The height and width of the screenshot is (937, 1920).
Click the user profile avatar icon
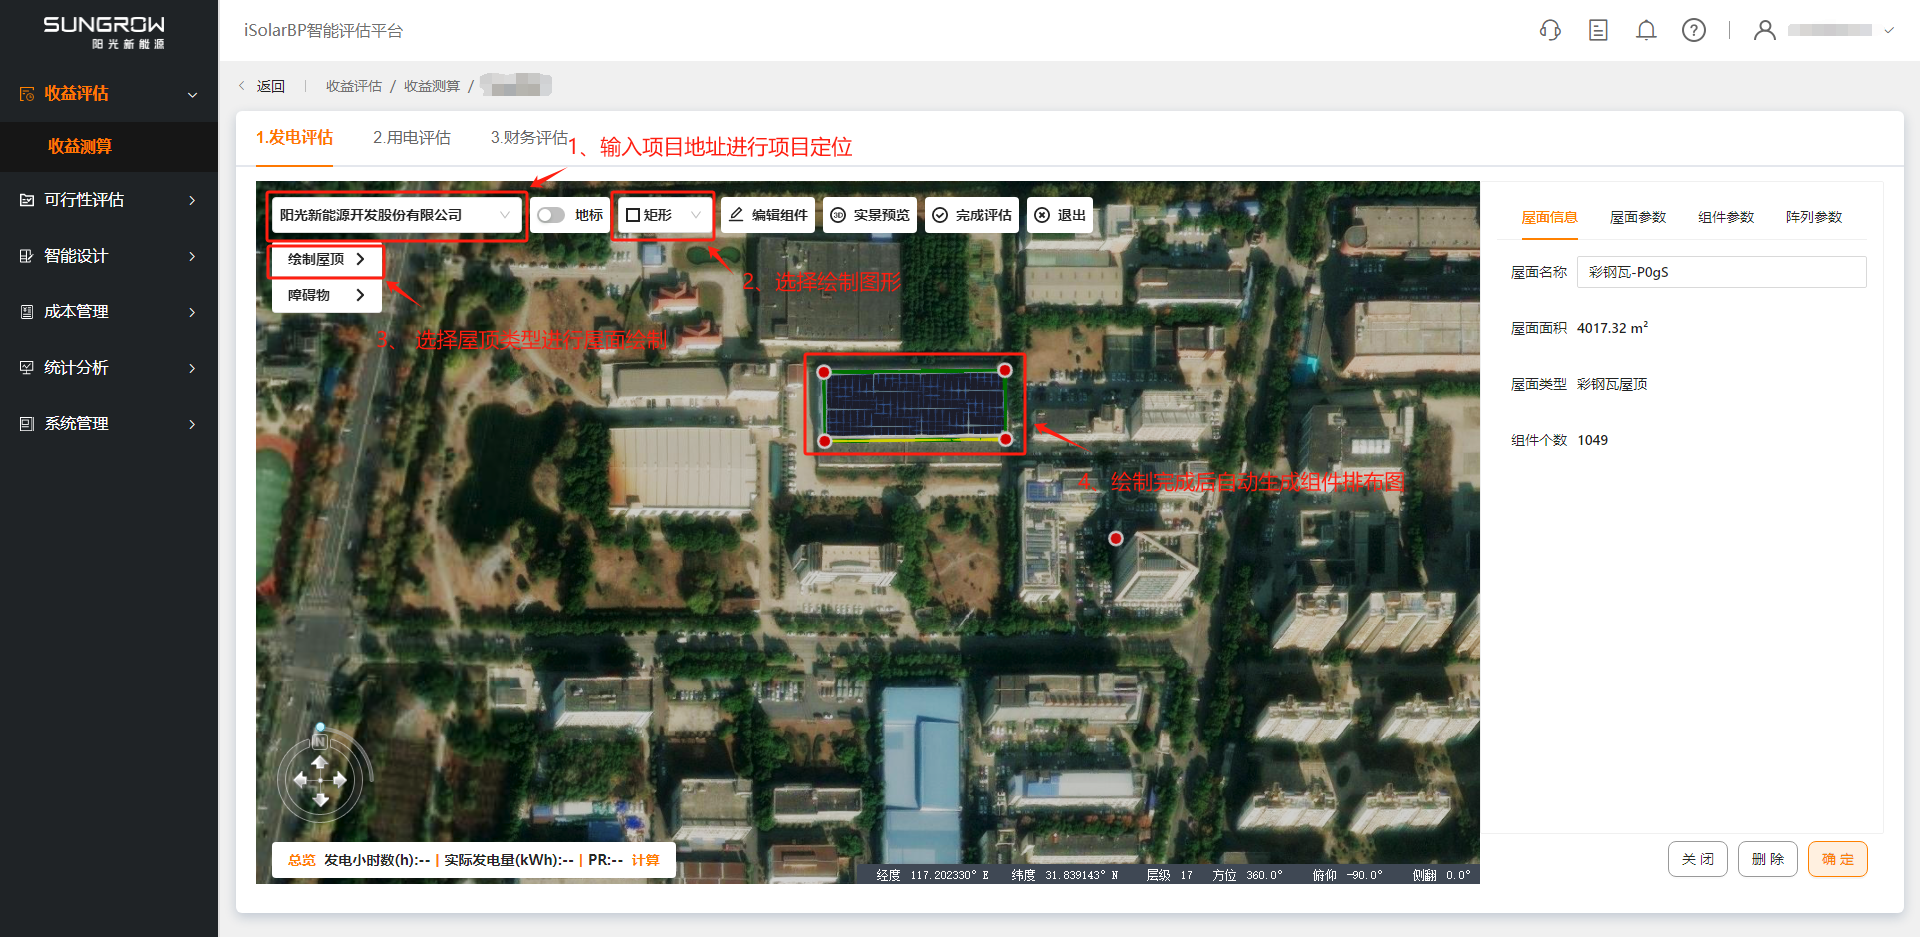(1764, 30)
